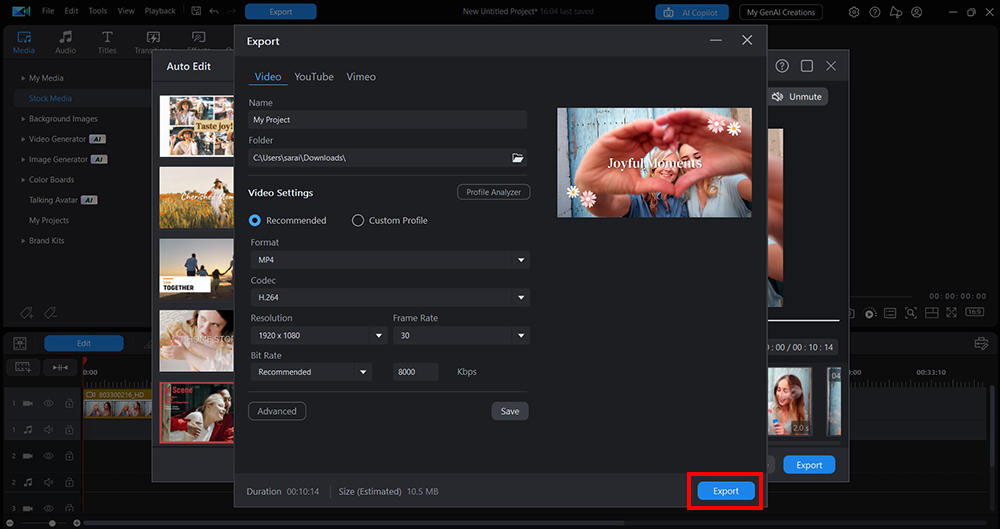
Task: Open the Format MP4 dropdown
Action: pyautogui.click(x=390, y=260)
